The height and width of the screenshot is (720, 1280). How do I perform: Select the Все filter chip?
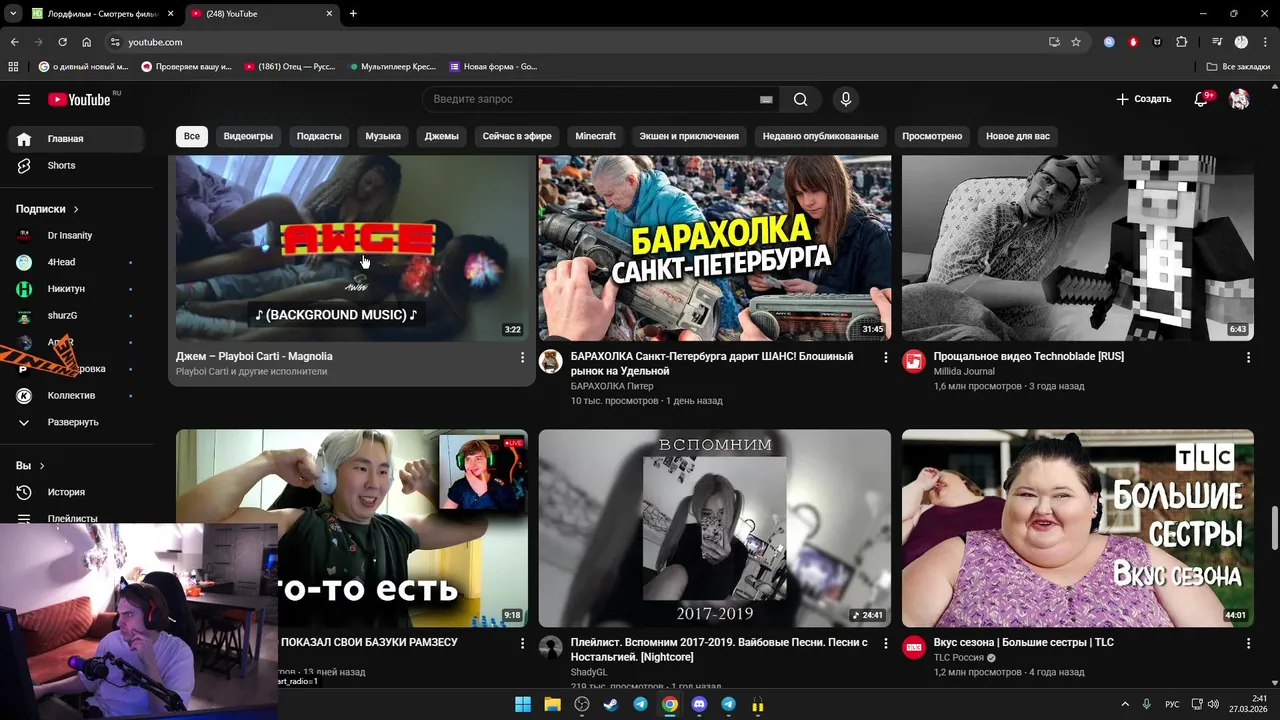[x=191, y=136]
